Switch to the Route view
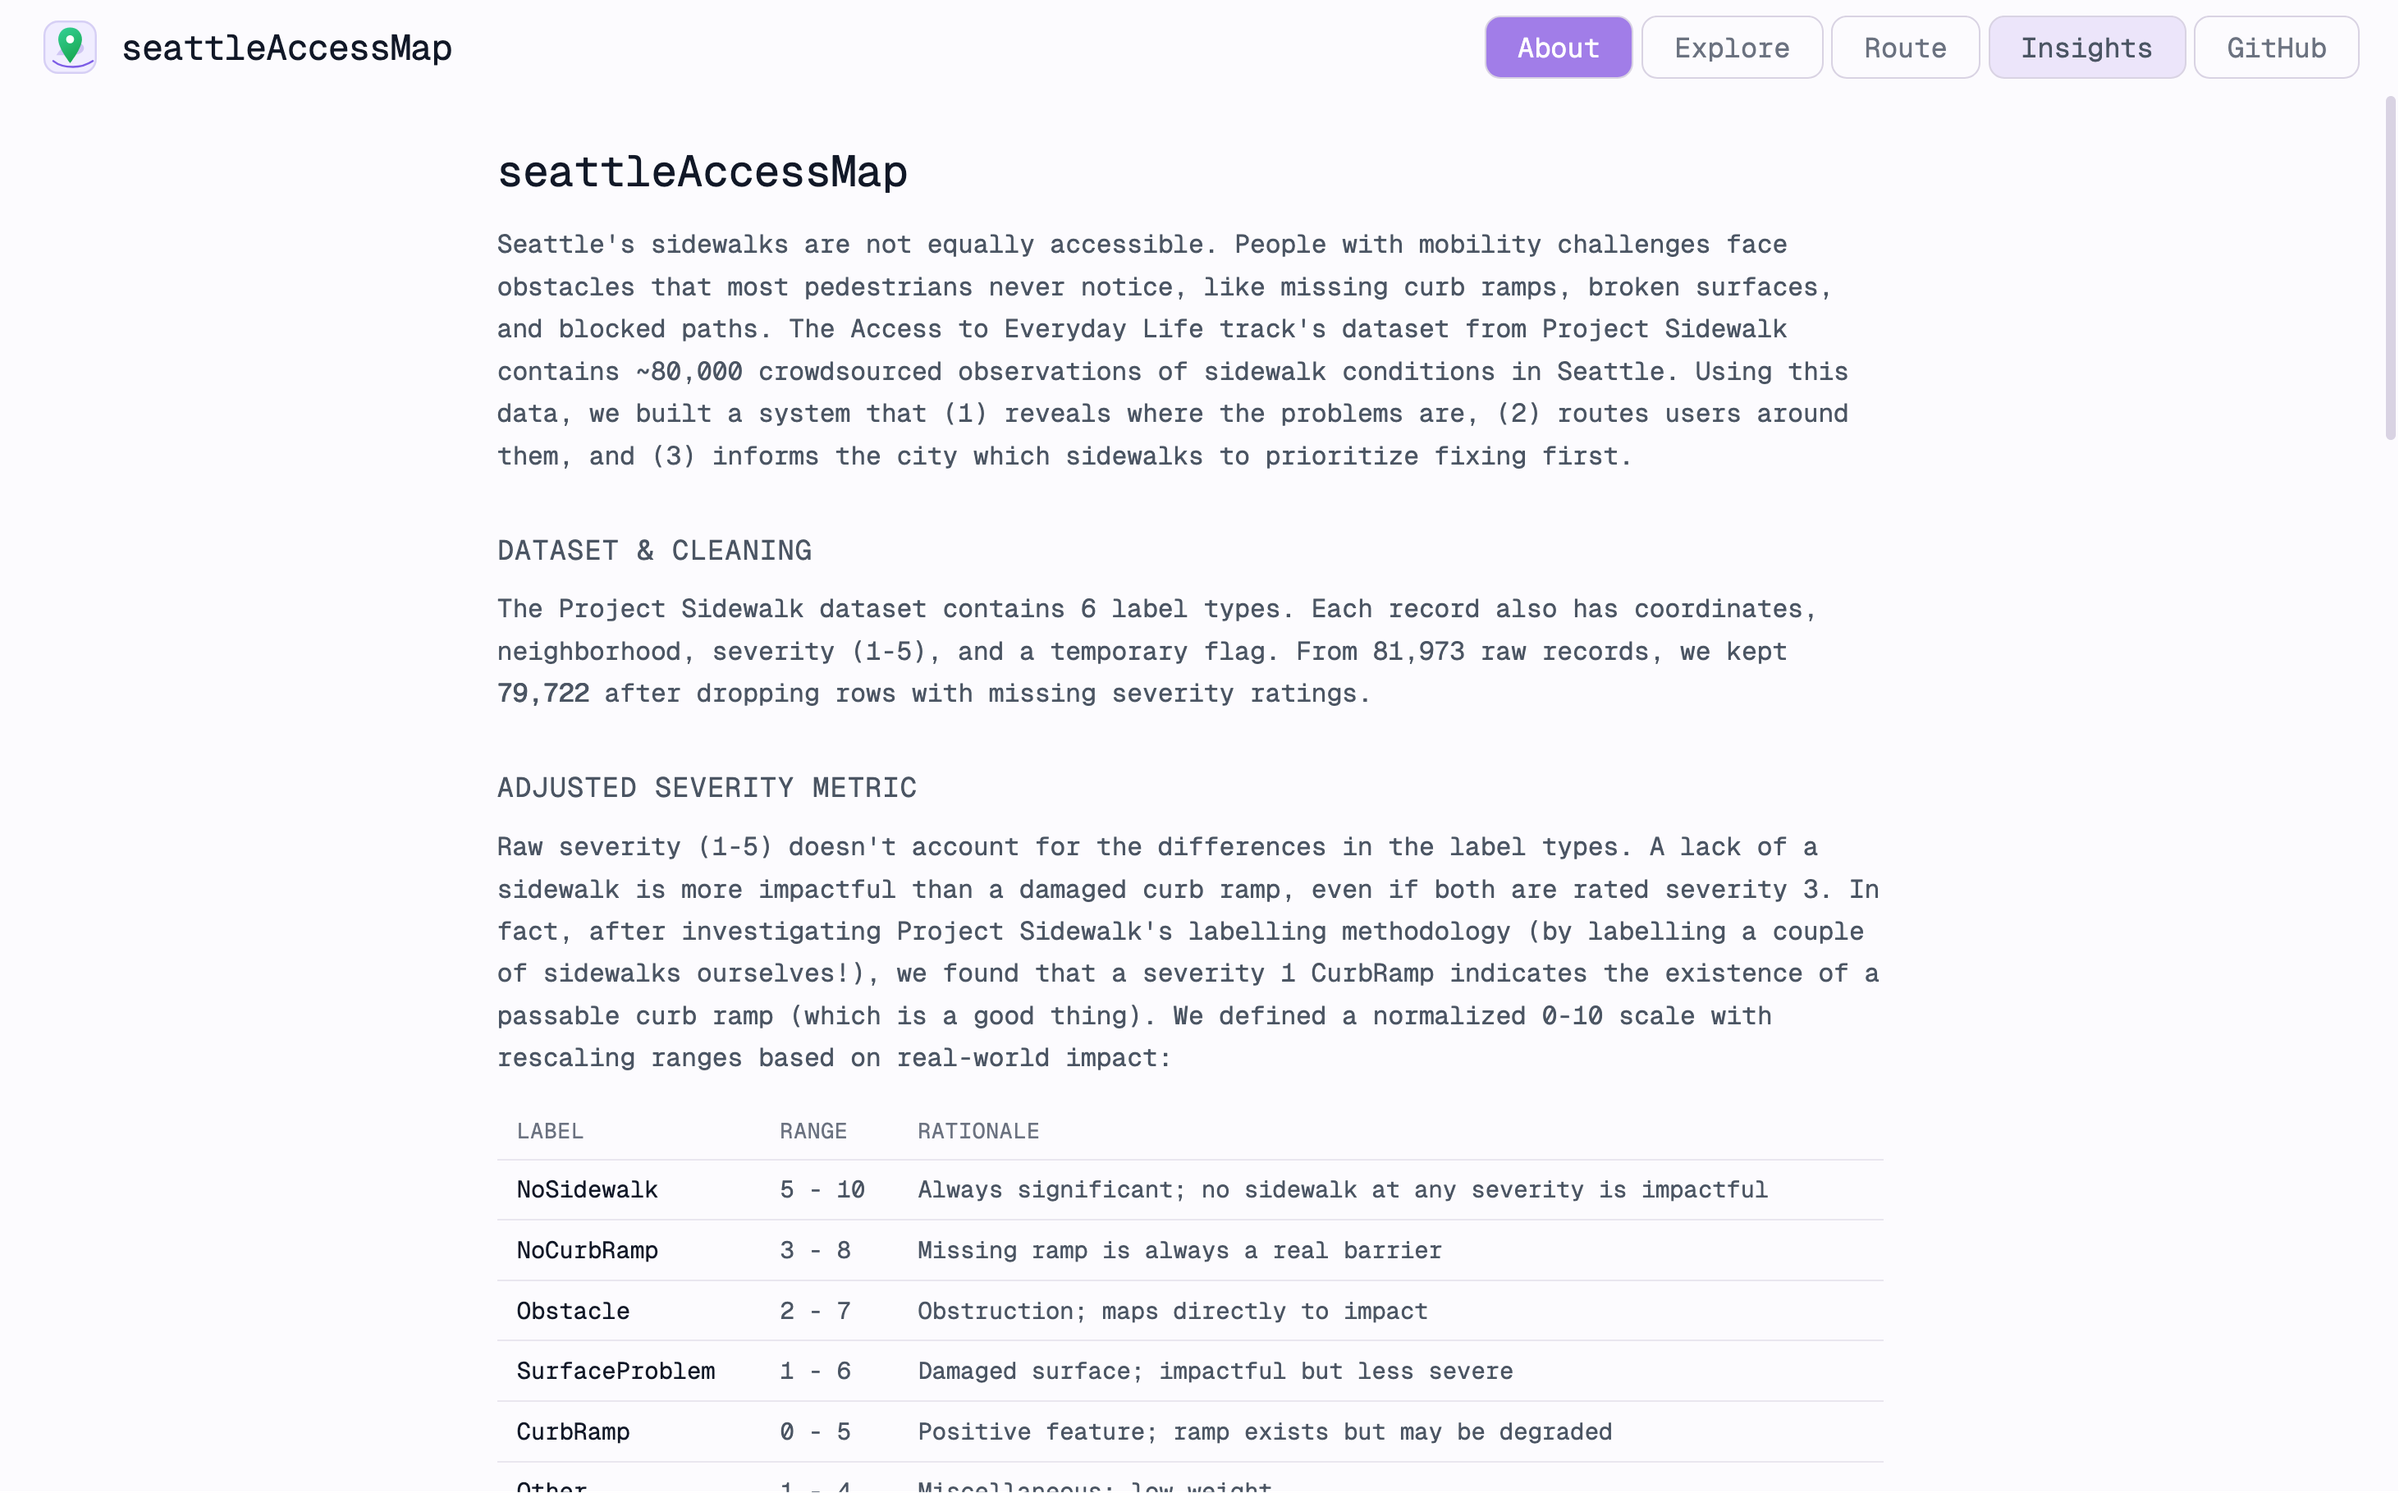The width and height of the screenshot is (2400, 1493). tap(1904, 46)
